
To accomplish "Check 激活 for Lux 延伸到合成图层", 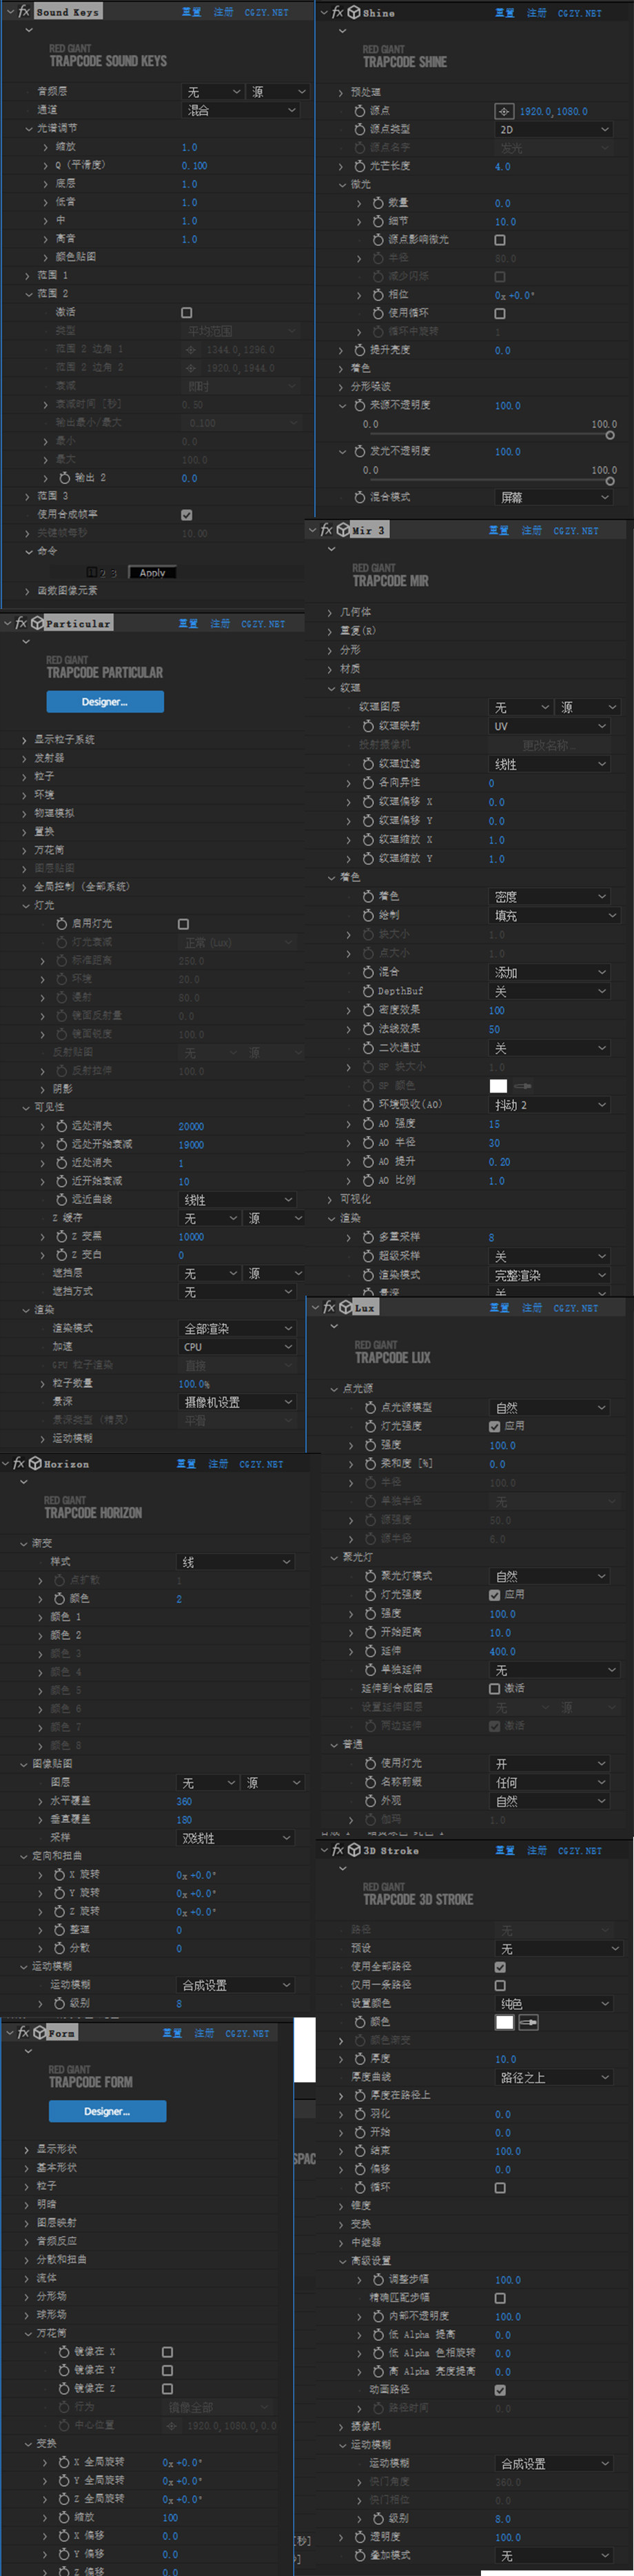I will click(494, 1689).
